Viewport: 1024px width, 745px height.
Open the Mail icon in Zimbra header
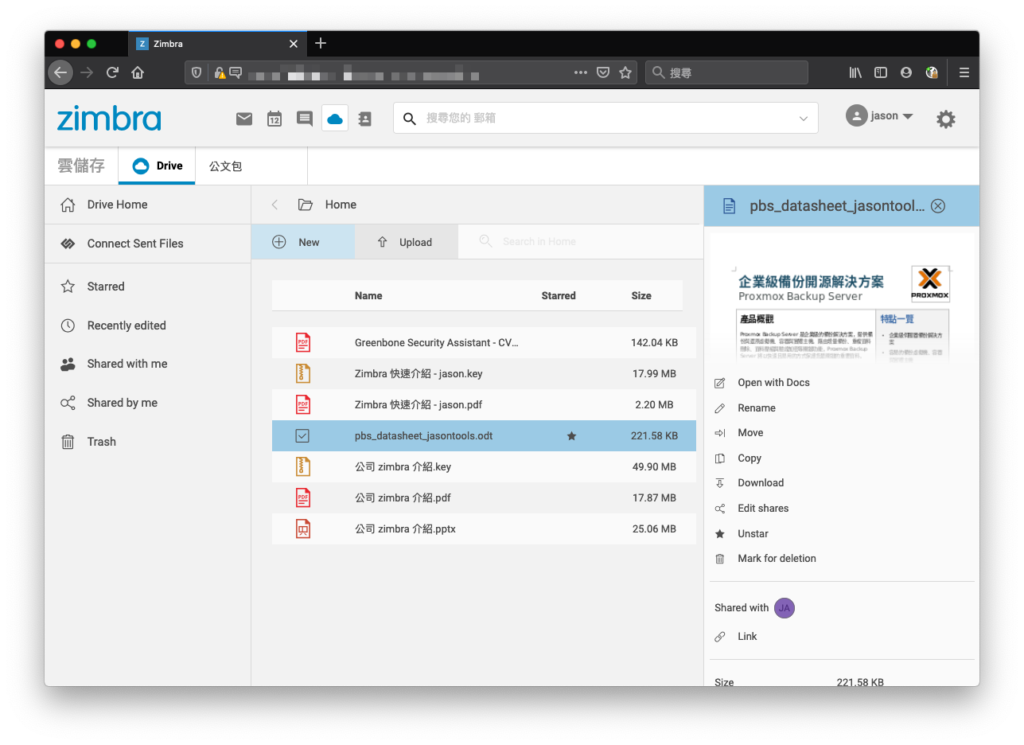click(x=244, y=119)
